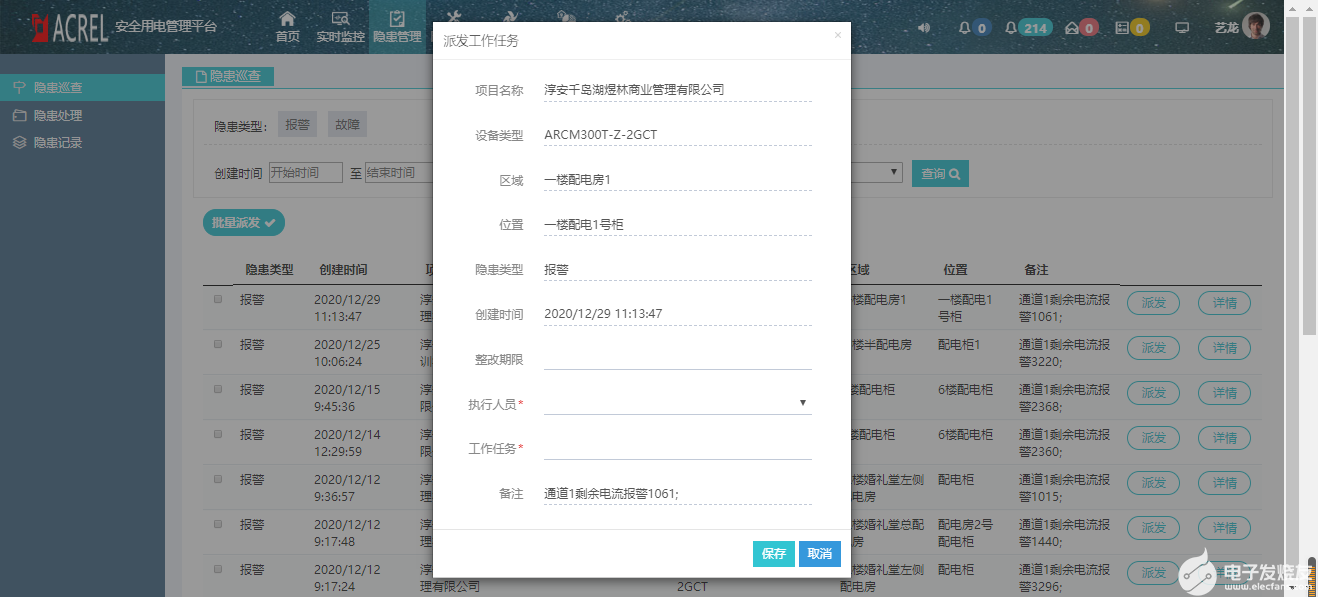Click 派发 for row with 报警2360
Screen dimensions: 1318x597
1153,438
